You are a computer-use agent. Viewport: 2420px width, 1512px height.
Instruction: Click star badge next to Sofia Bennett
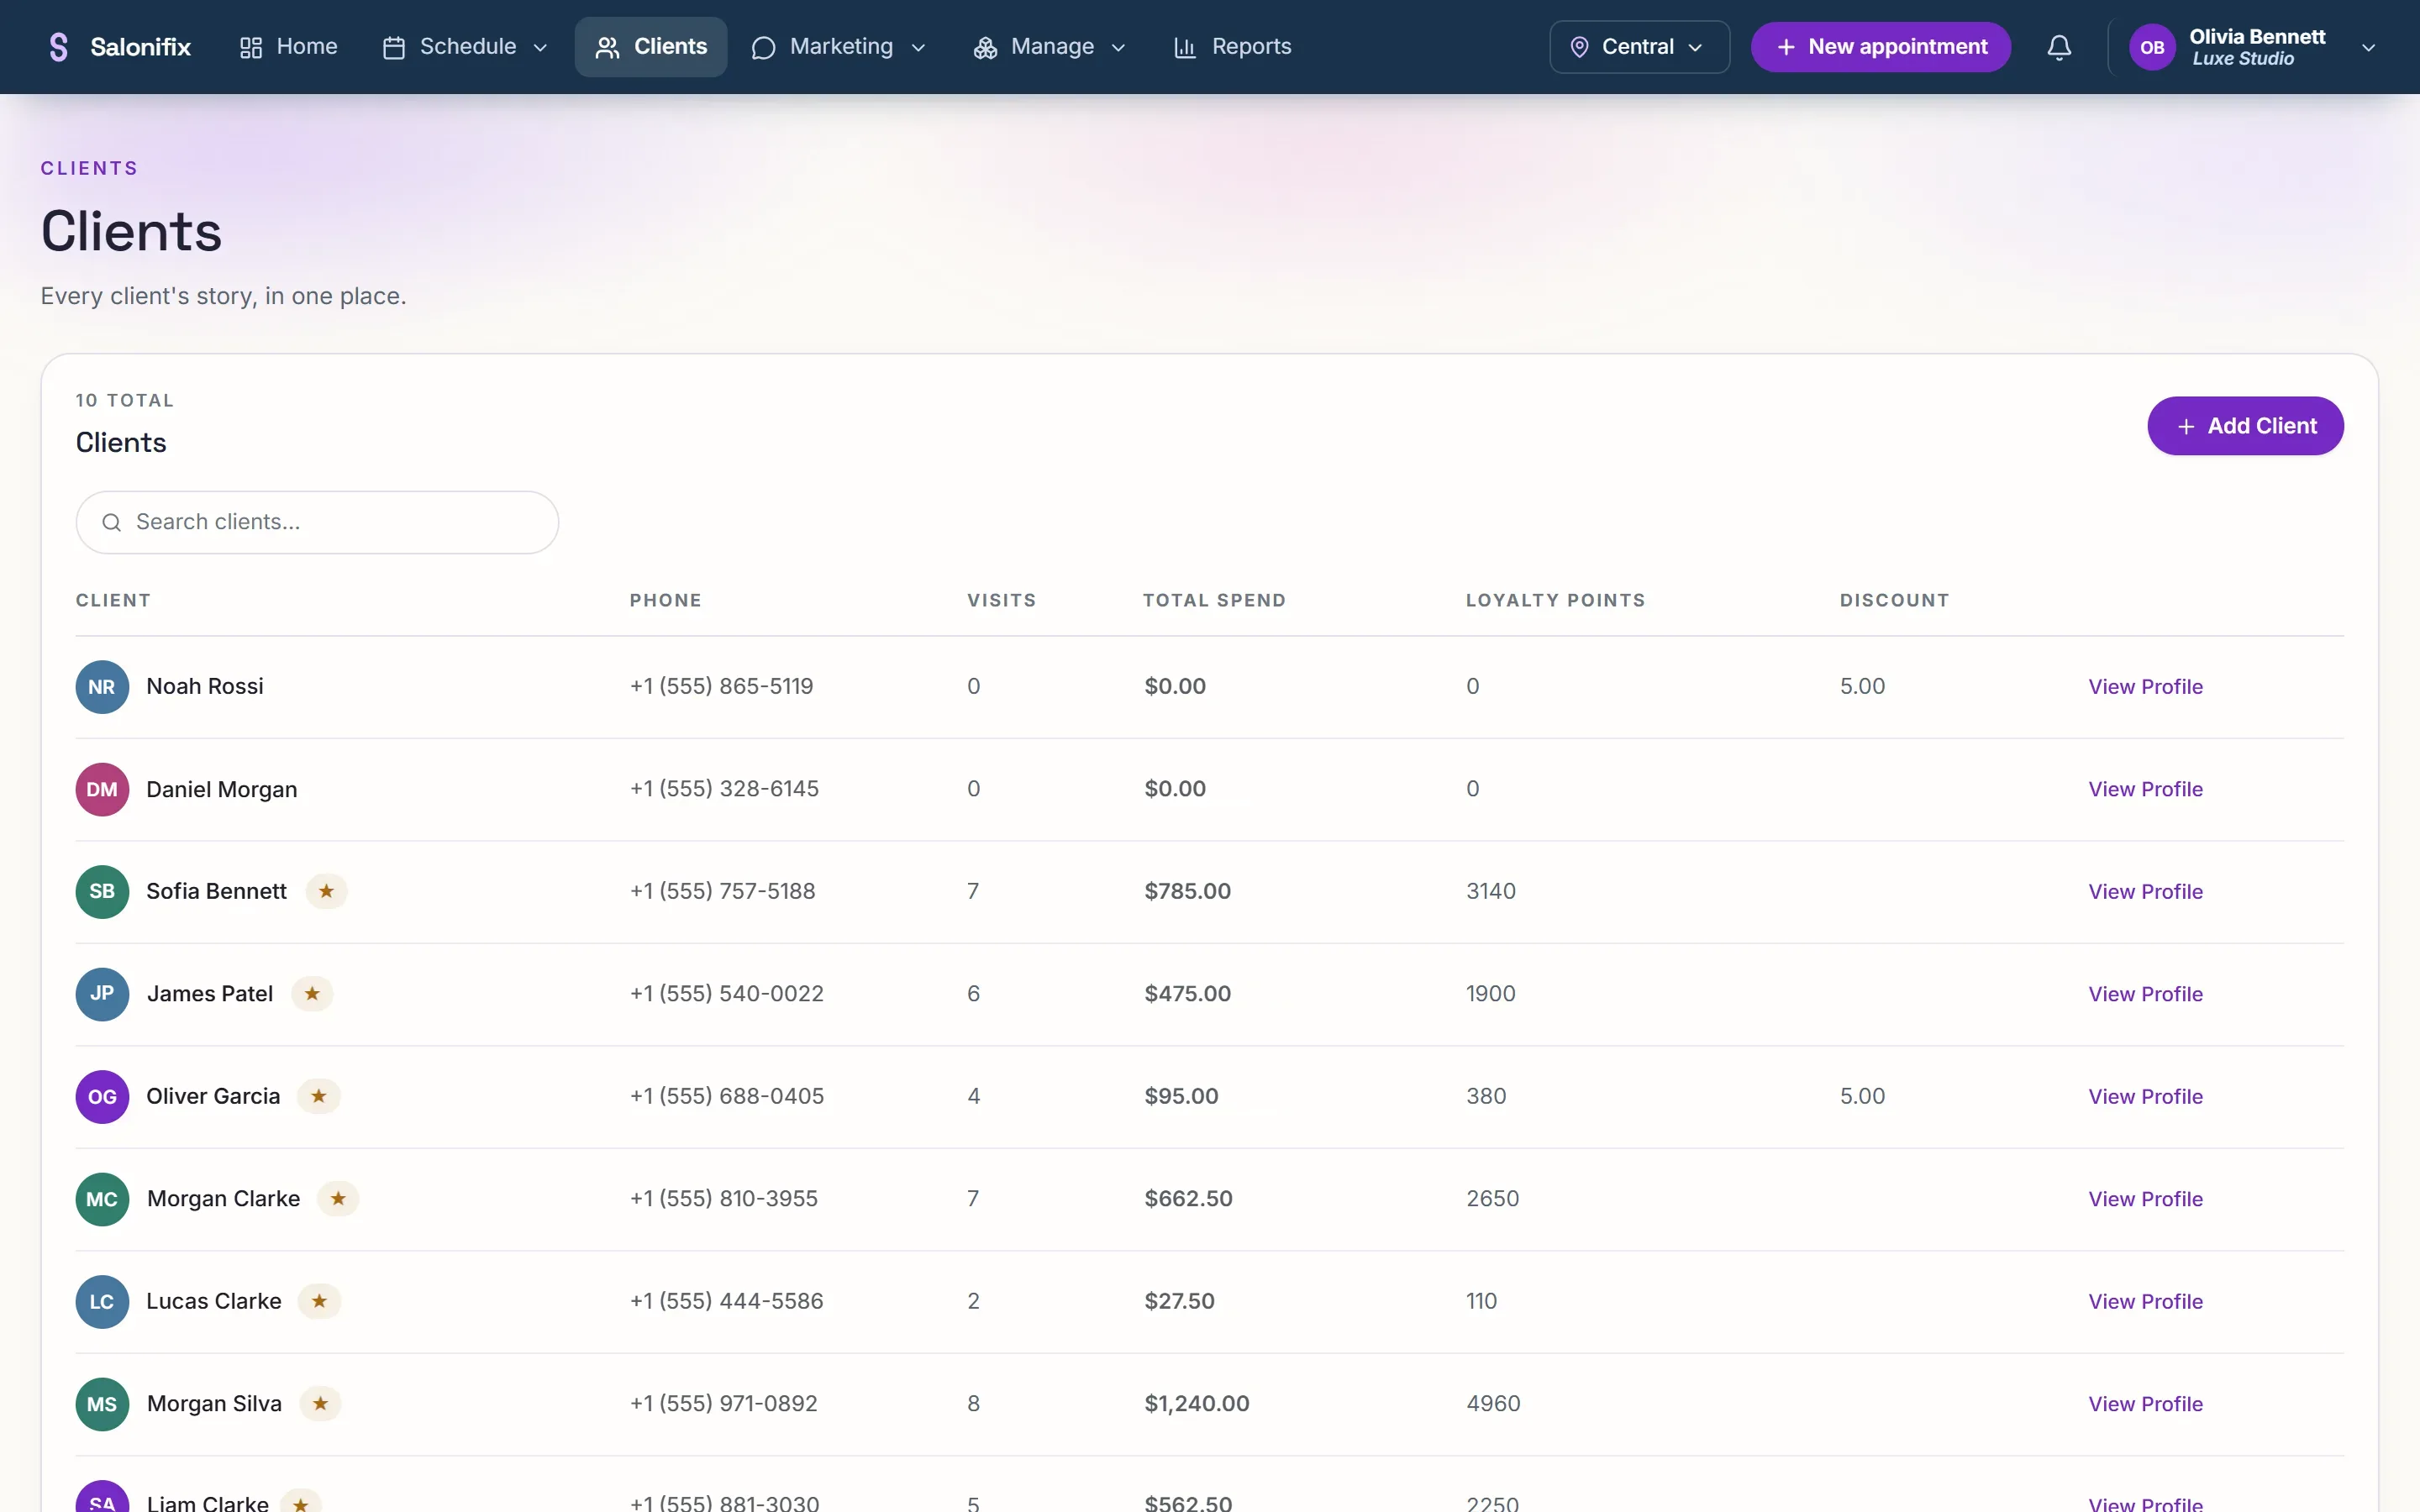pyautogui.click(x=326, y=891)
